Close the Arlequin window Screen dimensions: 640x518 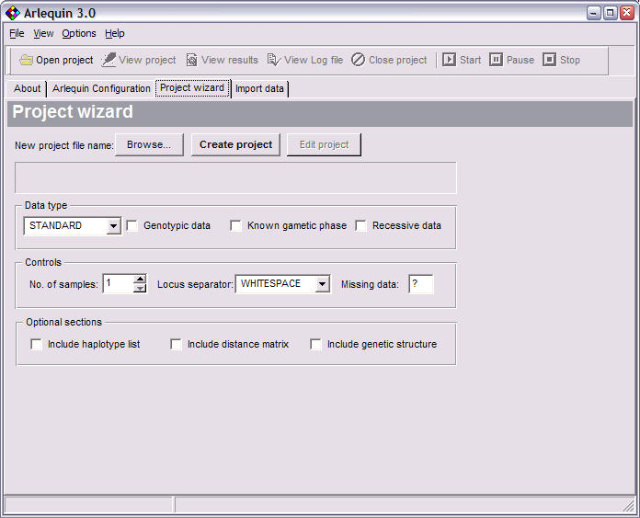pos(627,13)
